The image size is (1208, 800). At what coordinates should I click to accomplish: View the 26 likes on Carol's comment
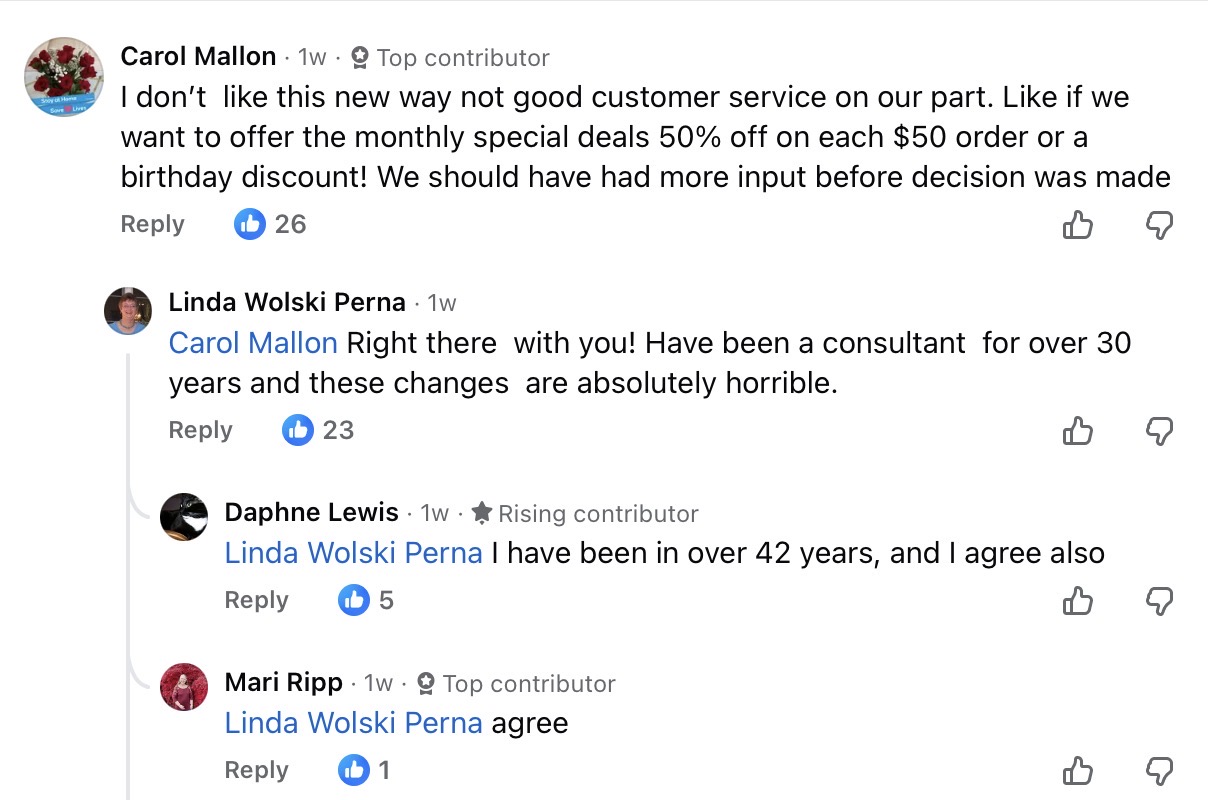[270, 224]
